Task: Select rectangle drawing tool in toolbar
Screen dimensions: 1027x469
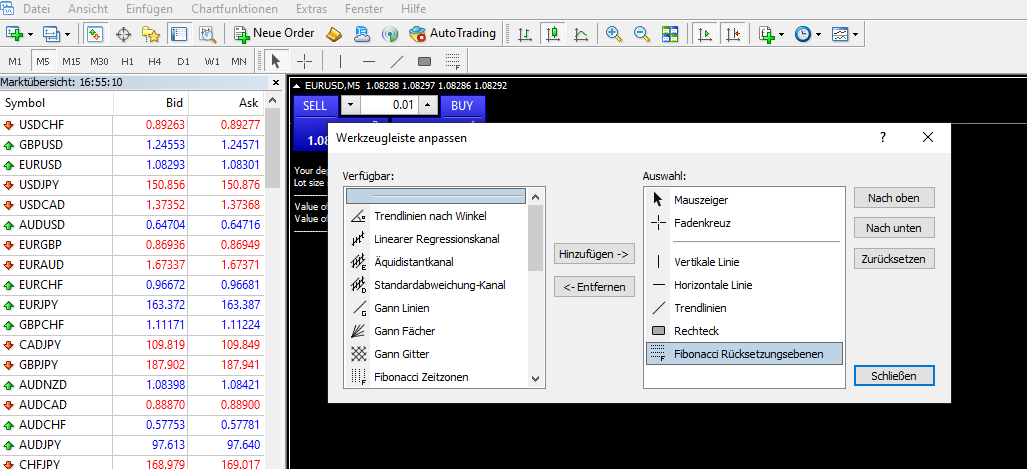Action: coord(424,62)
